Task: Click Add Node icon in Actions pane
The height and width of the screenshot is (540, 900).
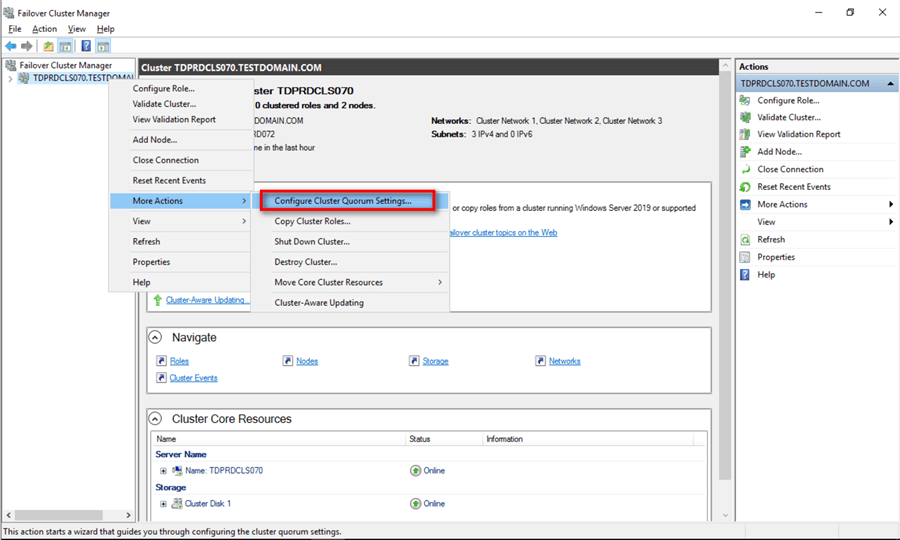Action: pyautogui.click(x=745, y=152)
